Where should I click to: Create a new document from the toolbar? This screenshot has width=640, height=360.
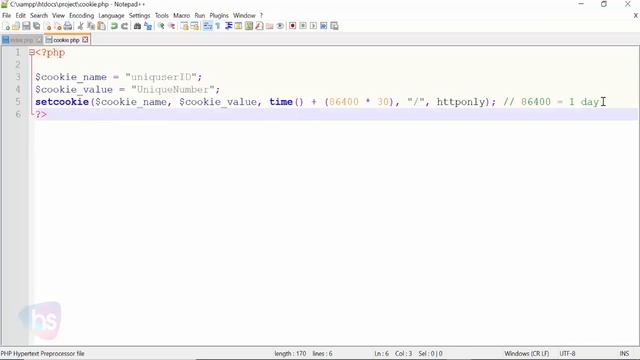pos(7,26)
